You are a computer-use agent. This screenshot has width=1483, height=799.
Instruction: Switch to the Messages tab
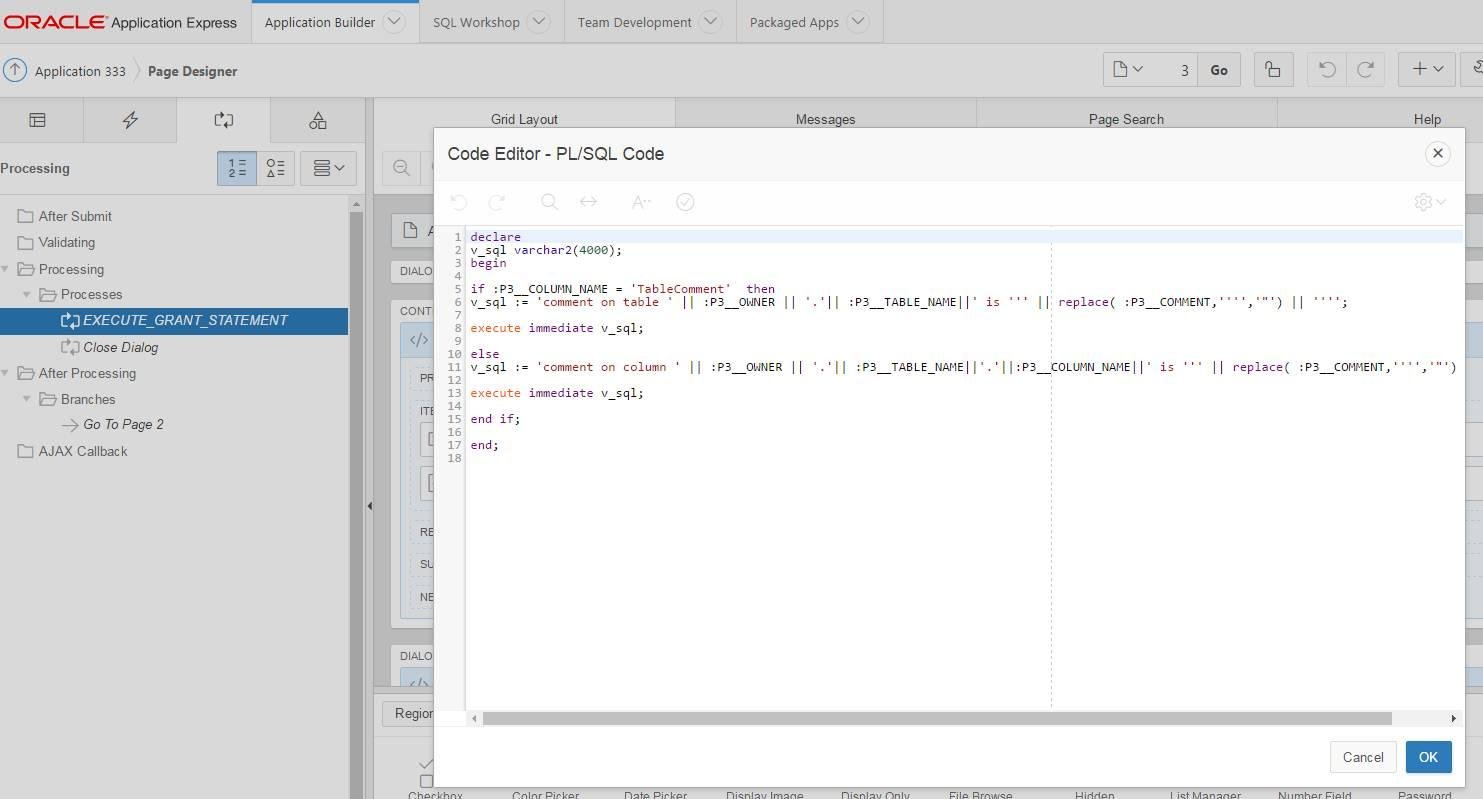825,119
